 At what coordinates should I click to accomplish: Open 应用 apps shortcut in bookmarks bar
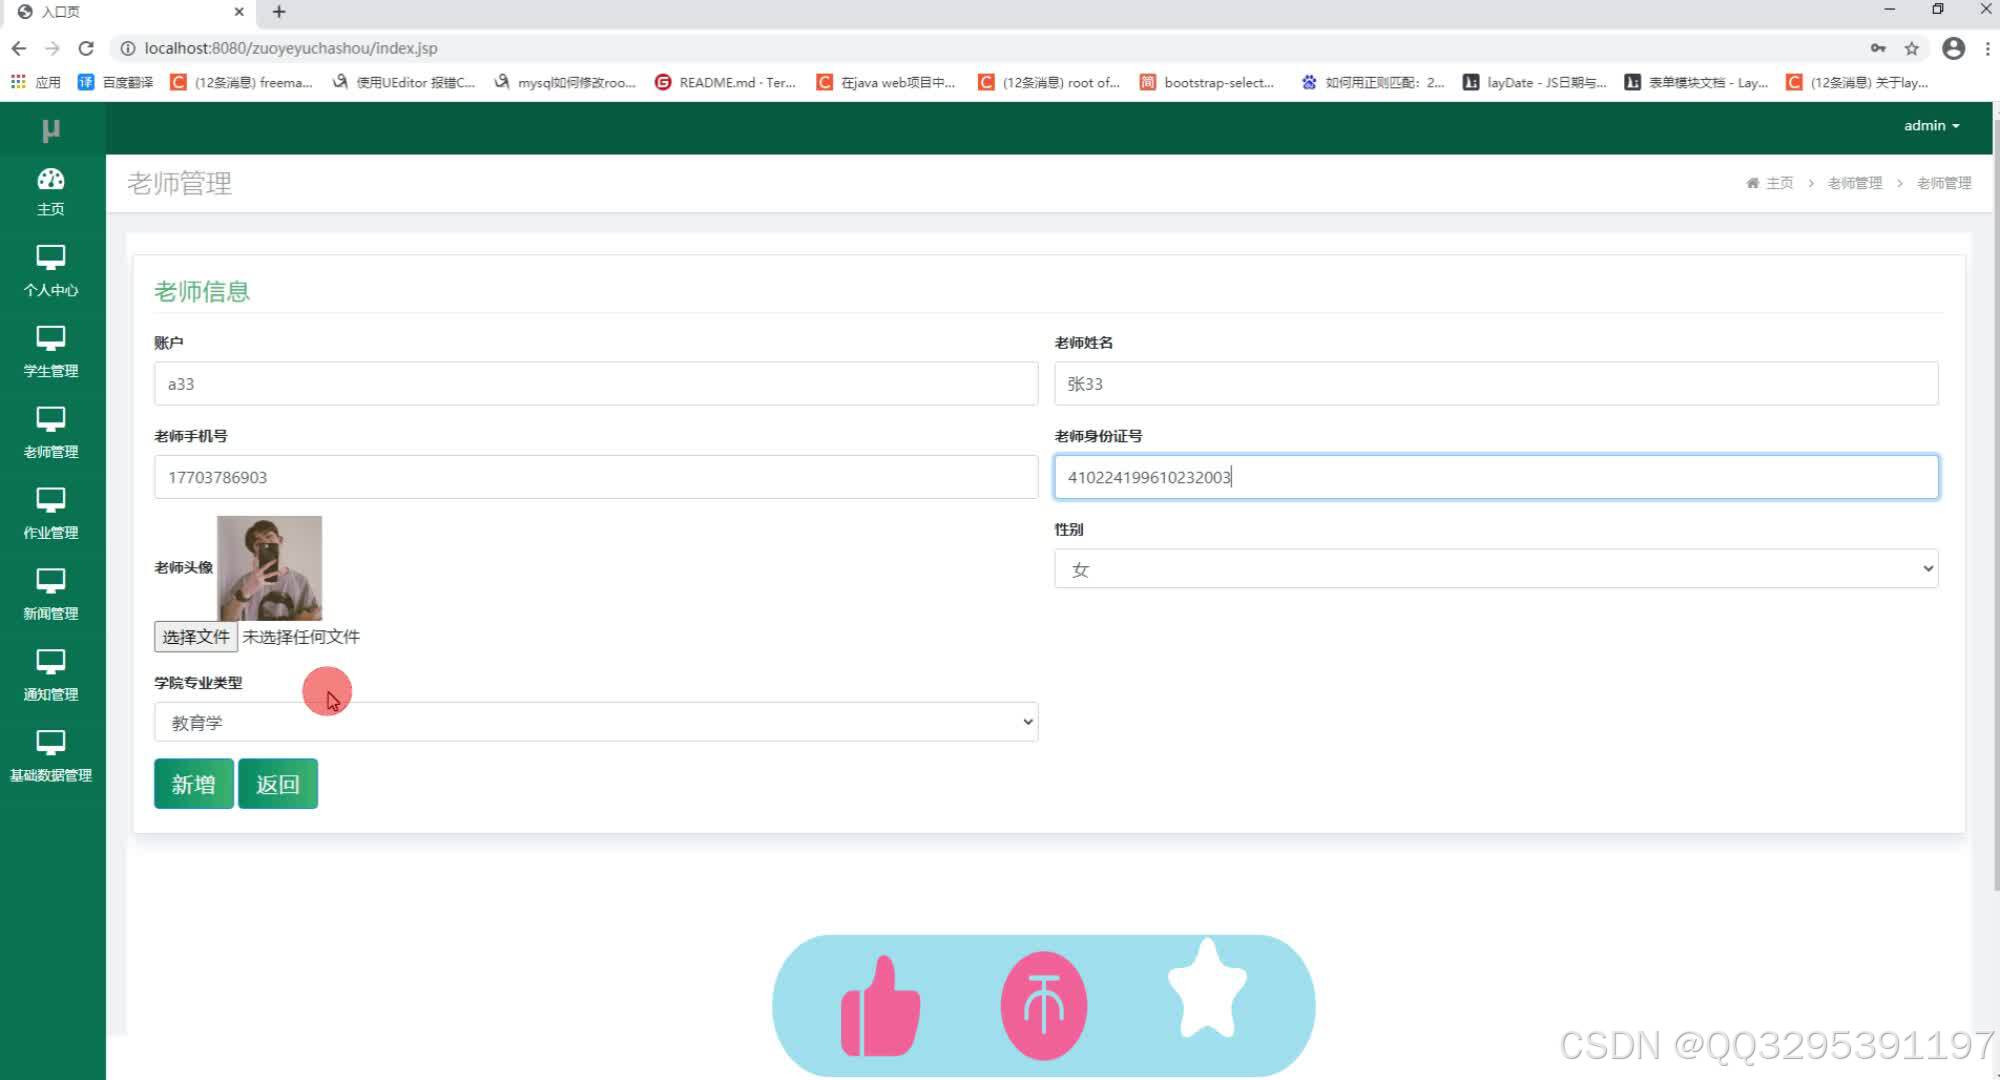35,82
